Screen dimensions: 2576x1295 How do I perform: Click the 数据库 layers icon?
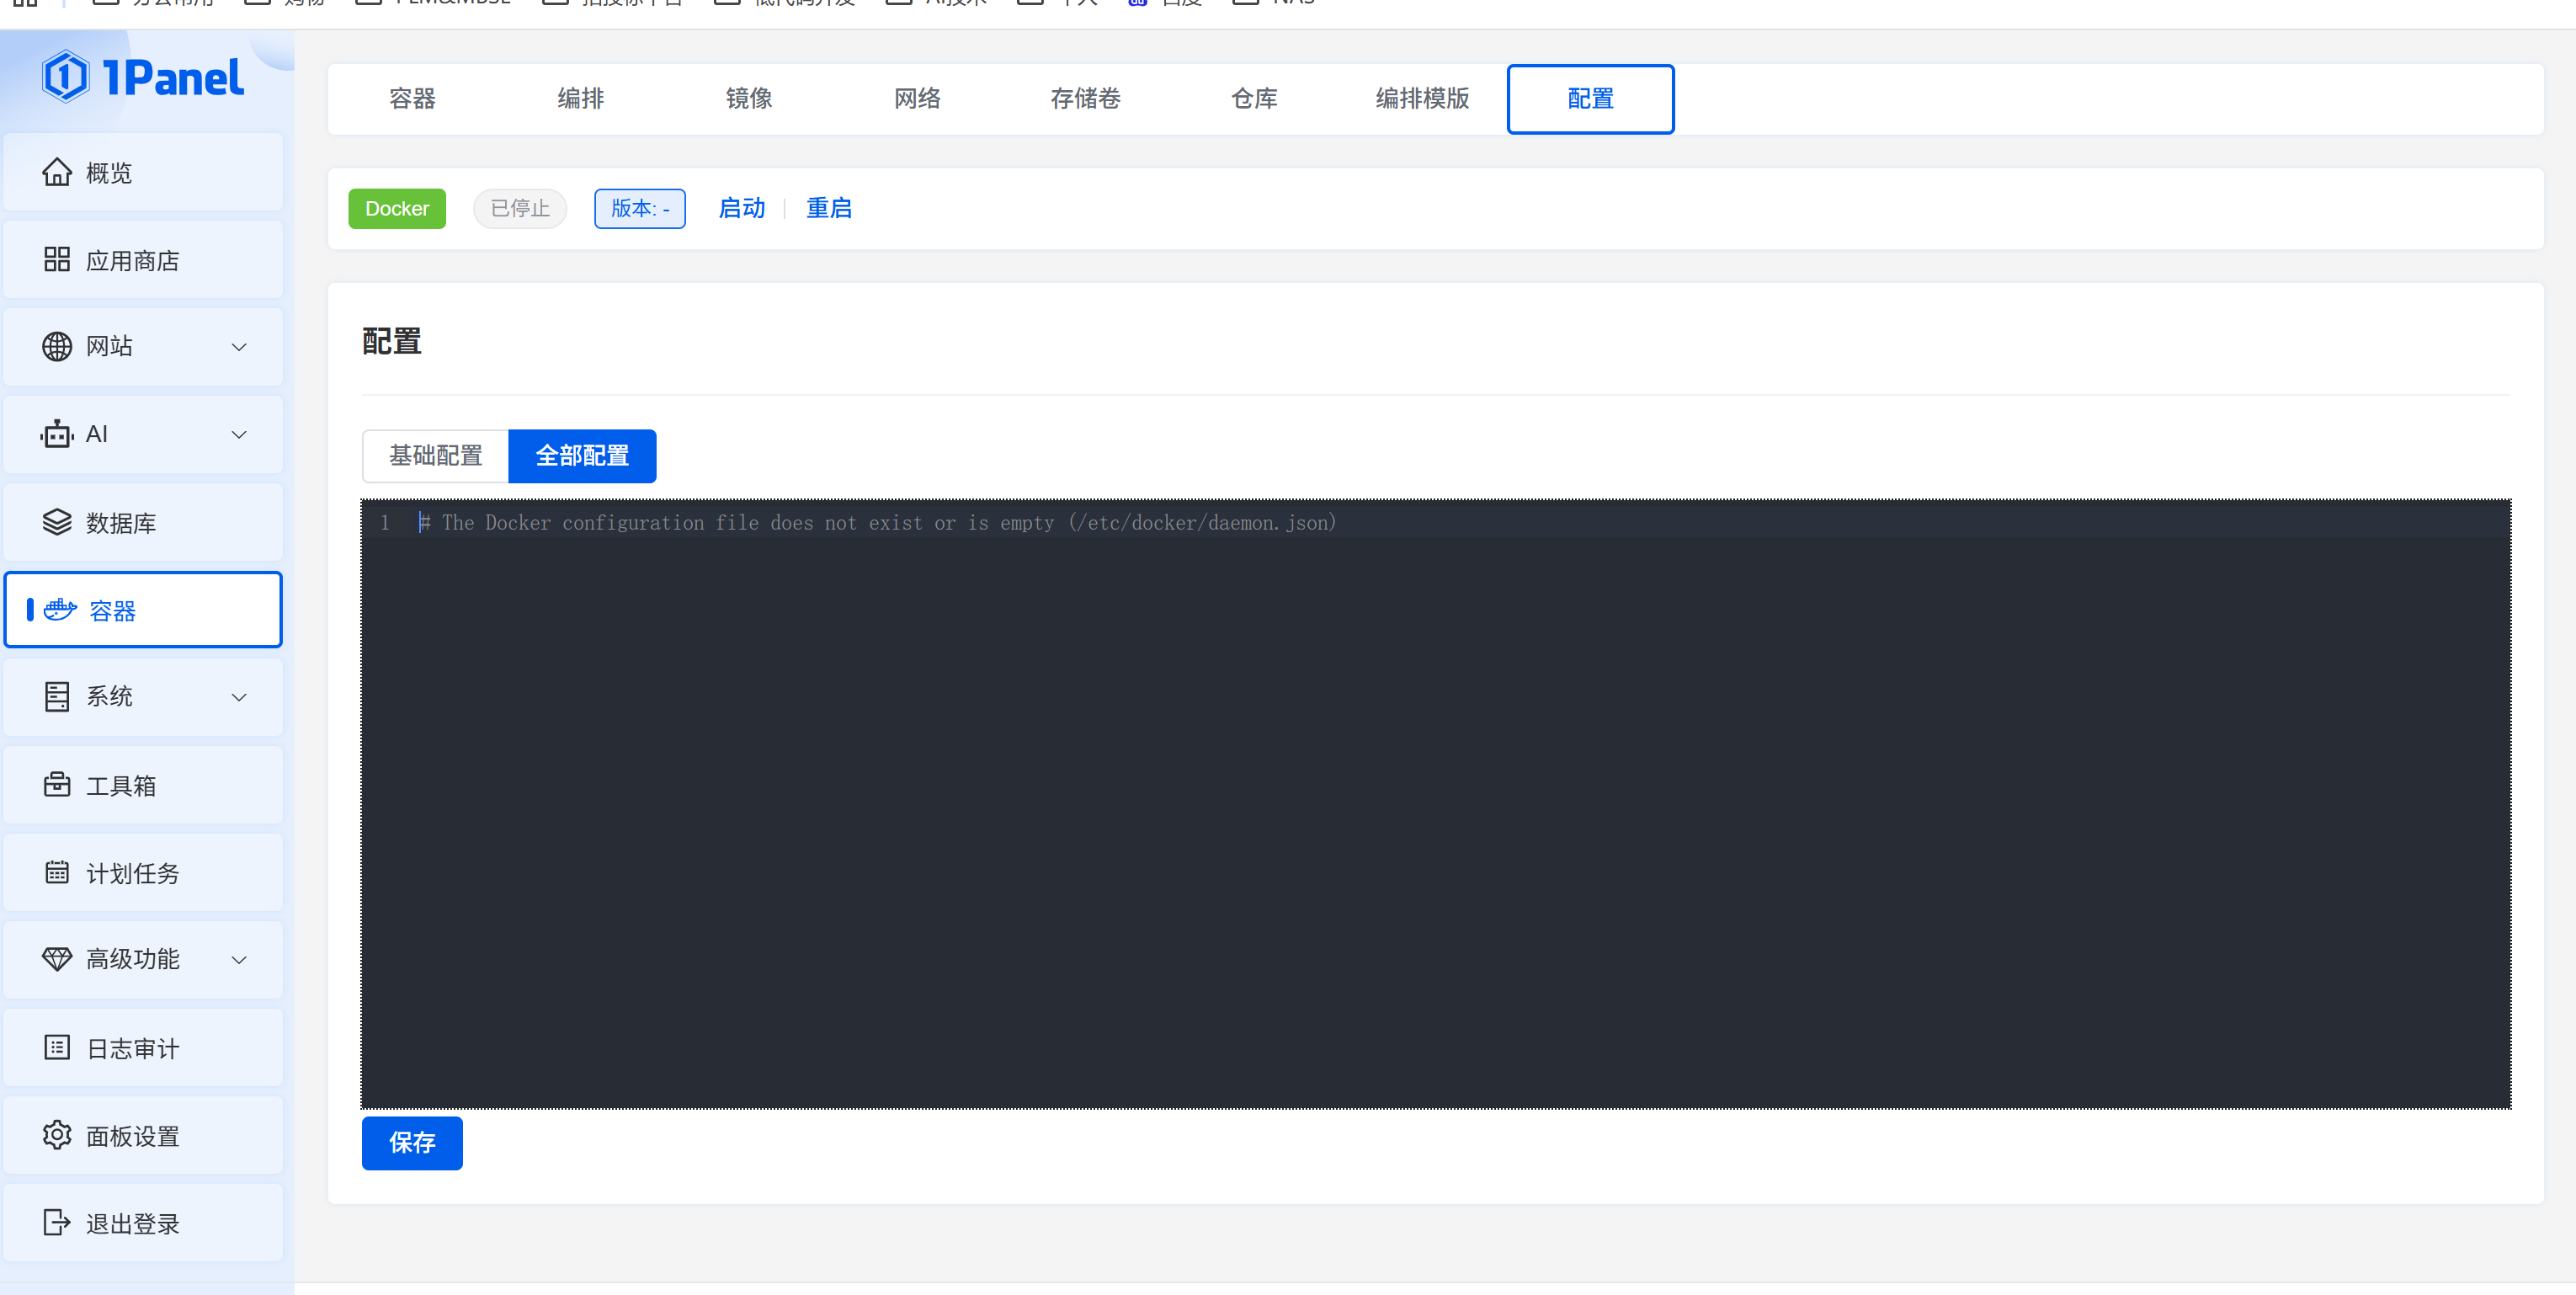pos(57,522)
